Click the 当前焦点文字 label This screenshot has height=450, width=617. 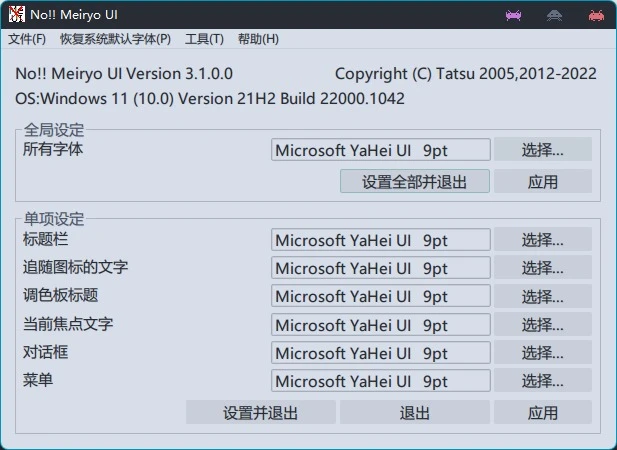(x=68, y=324)
